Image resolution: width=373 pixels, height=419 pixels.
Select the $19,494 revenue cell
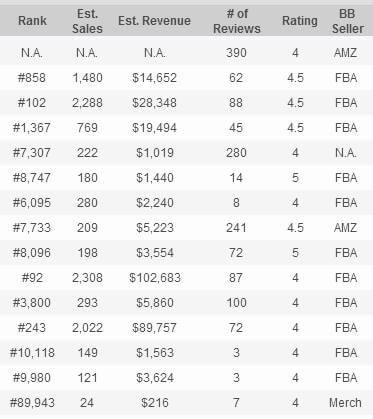click(154, 128)
